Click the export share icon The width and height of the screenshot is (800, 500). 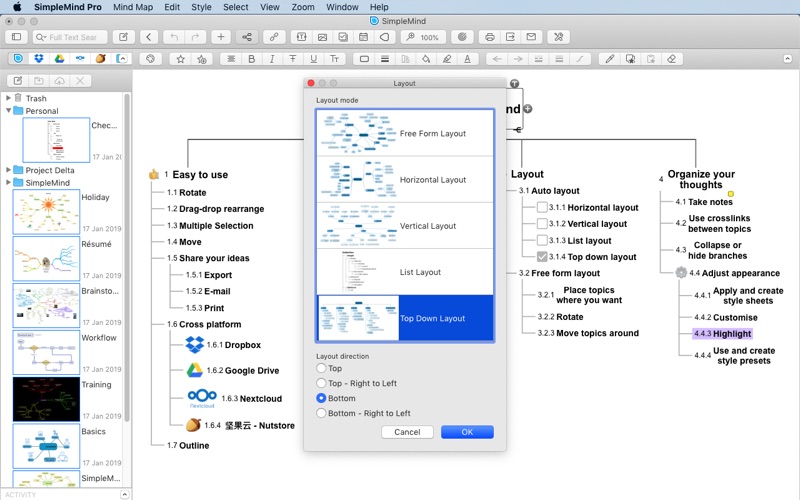coord(510,37)
